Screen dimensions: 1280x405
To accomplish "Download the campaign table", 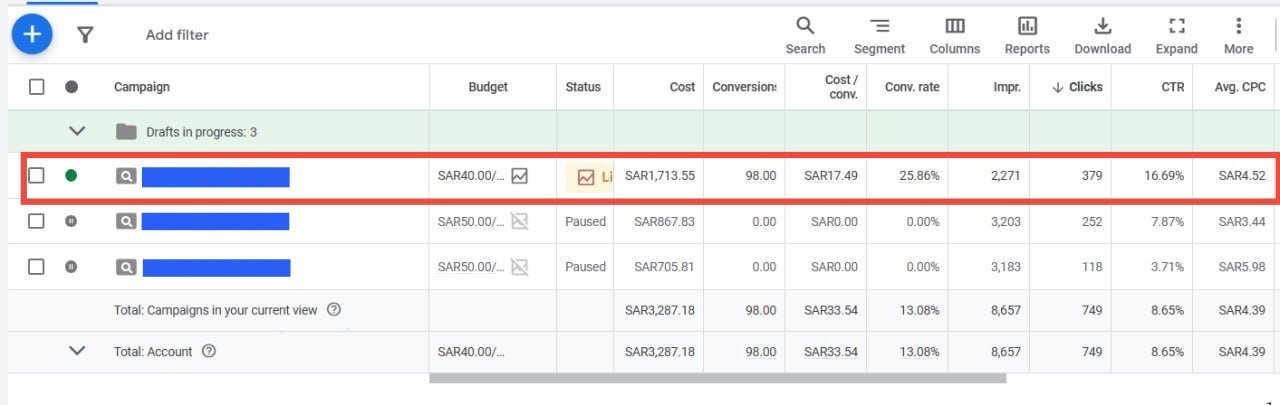I will tap(1102, 36).
